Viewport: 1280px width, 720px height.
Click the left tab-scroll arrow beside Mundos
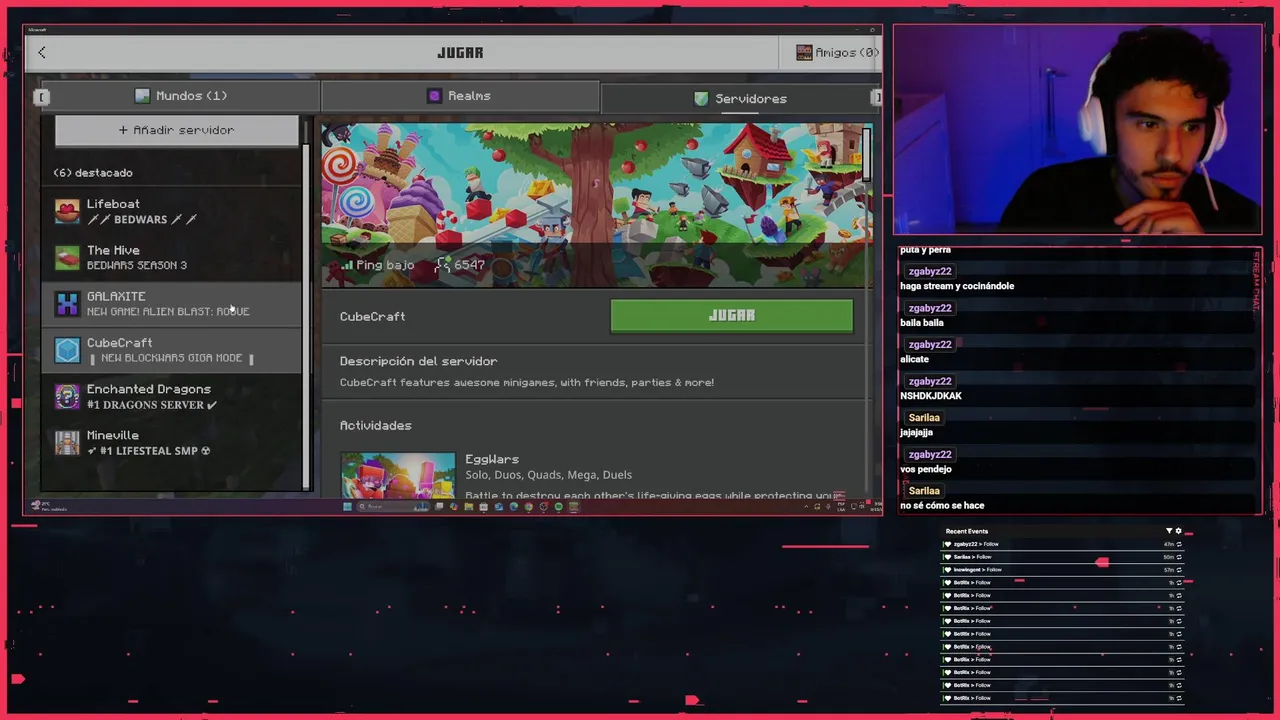click(x=41, y=97)
